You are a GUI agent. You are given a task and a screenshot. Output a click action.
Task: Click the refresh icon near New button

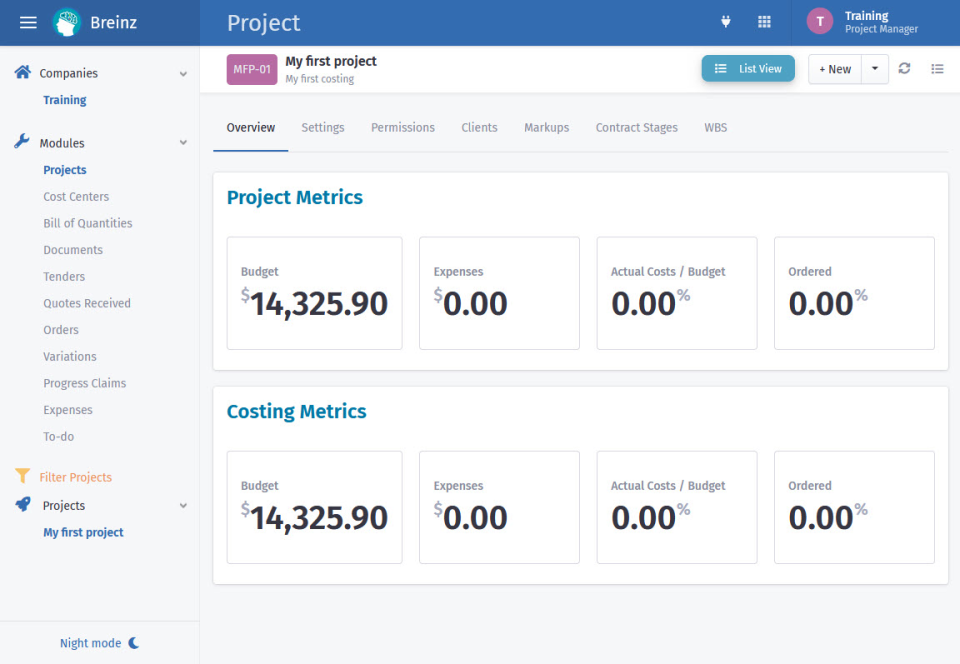pyautogui.click(x=903, y=68)
